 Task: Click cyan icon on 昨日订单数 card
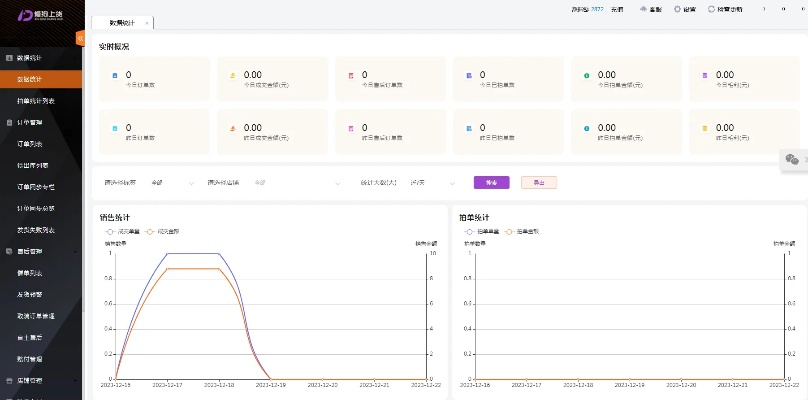(x=115, y=128)
